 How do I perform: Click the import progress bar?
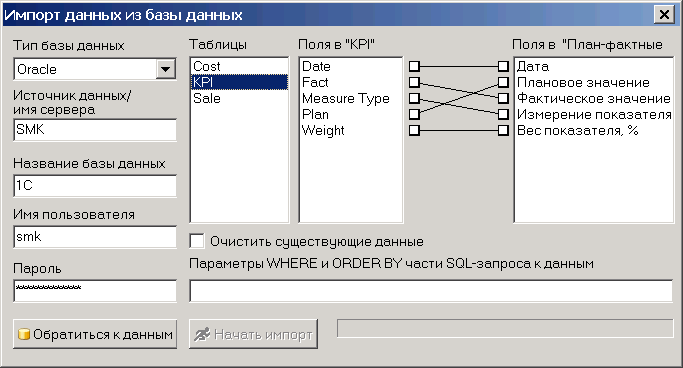[505, 328]
